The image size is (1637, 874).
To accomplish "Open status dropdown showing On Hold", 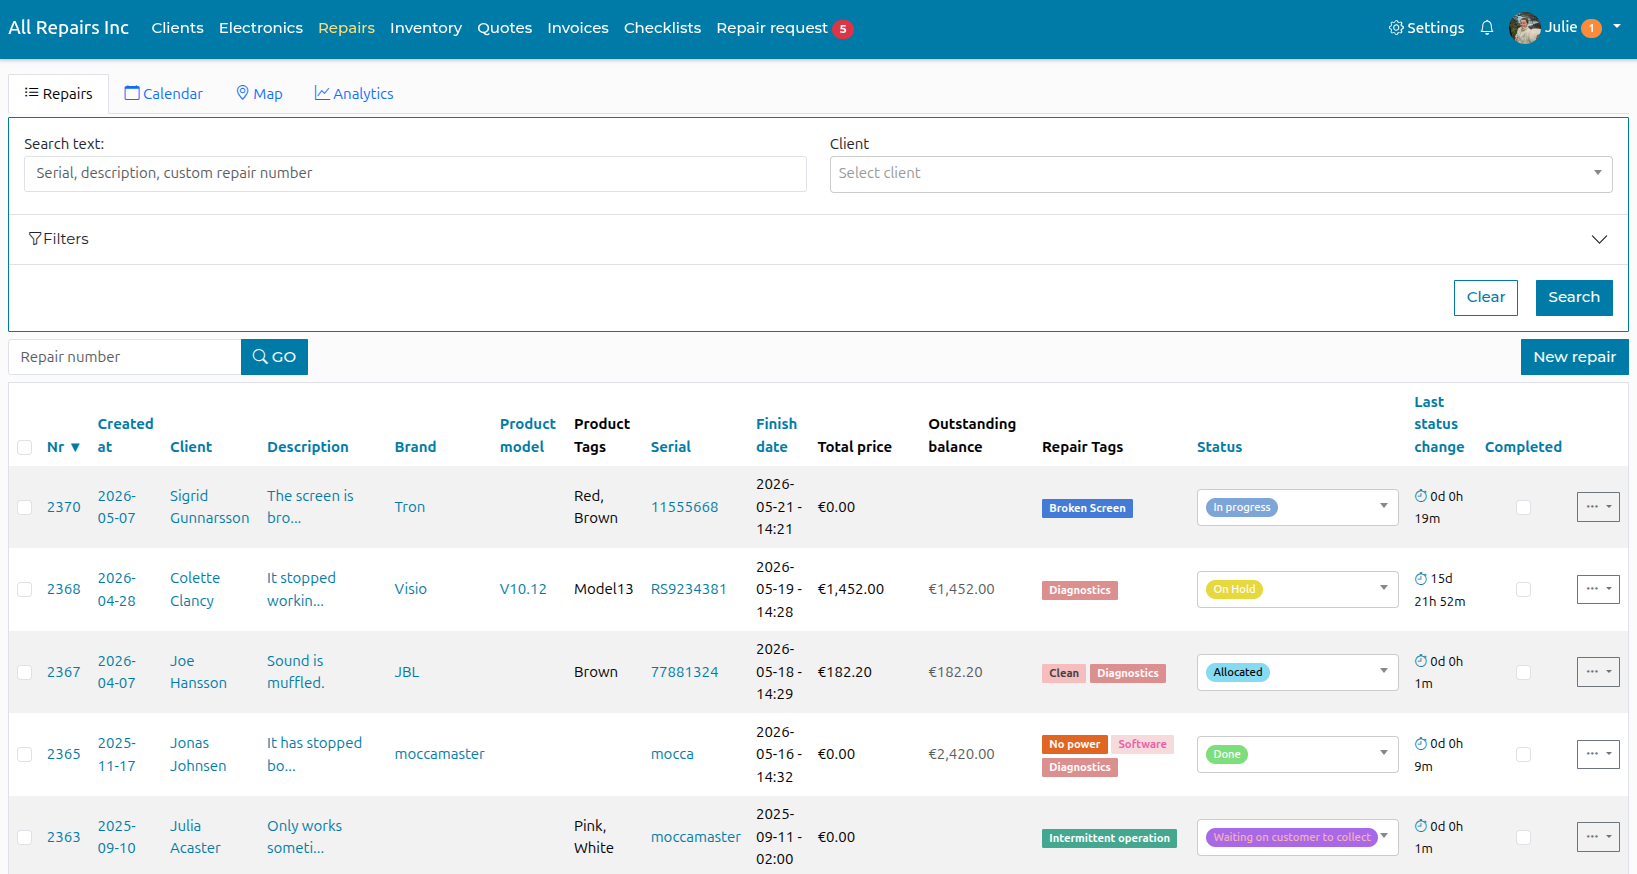I will (x=1297, y=589).
